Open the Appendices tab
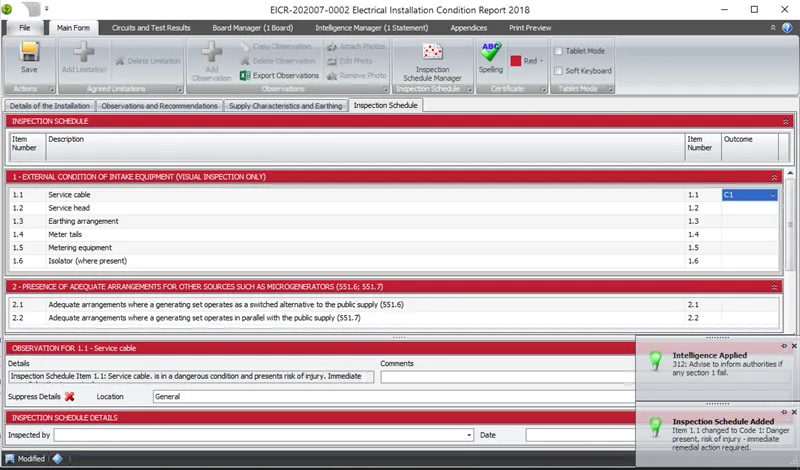 click(468, 28)
